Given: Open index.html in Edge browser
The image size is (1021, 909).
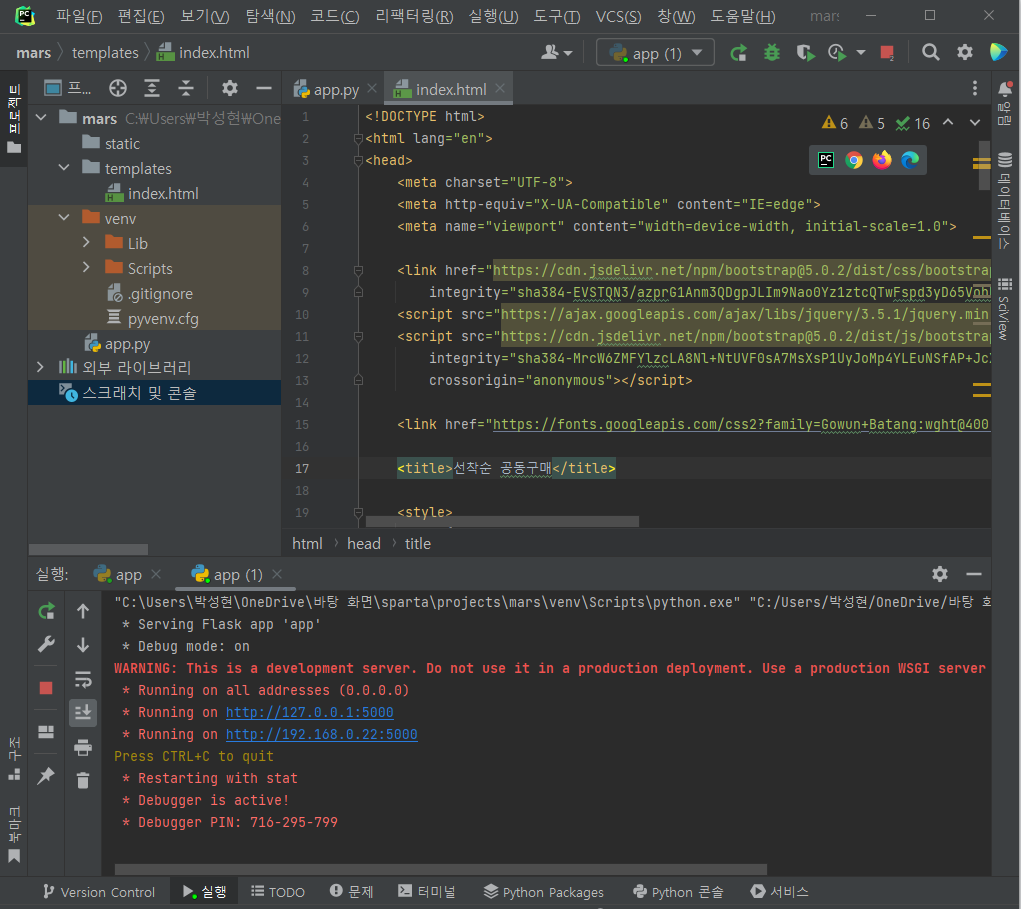Looking at the screenshot, I should point(910,160).
